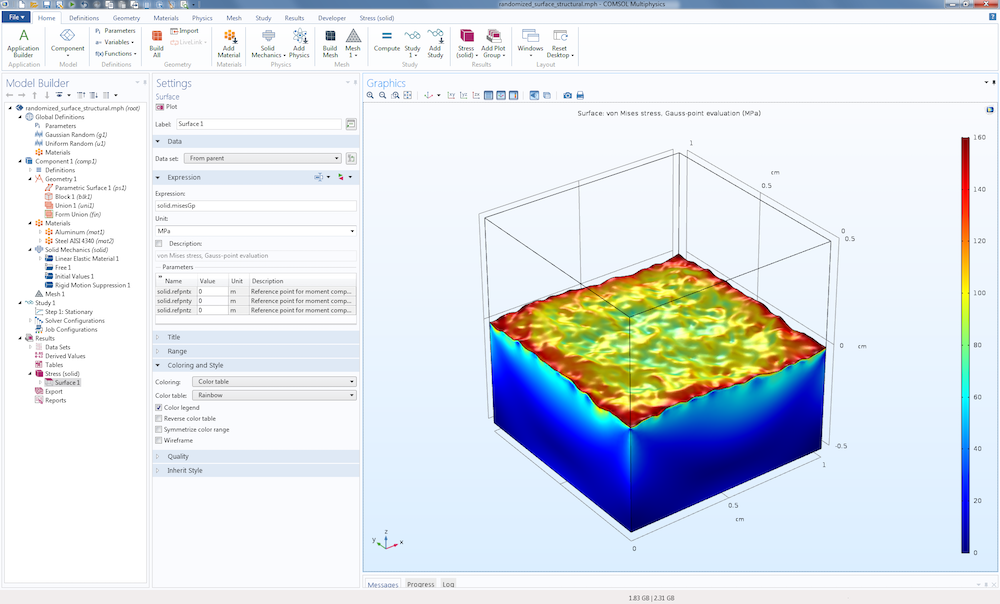Screen dimensions: 1000x604
Task: Open Solid Mechanics physics button
Action: [x=268, y=43]
